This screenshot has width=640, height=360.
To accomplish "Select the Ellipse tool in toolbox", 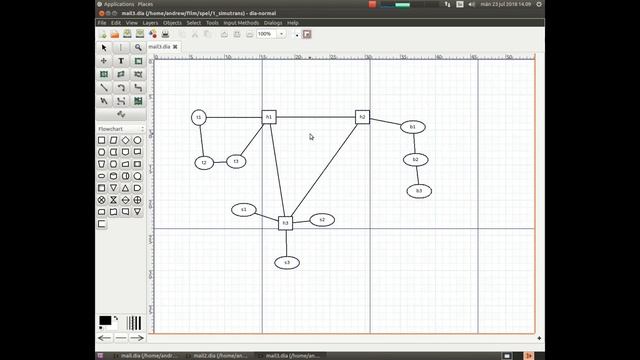I will click(x=104, y=74).
